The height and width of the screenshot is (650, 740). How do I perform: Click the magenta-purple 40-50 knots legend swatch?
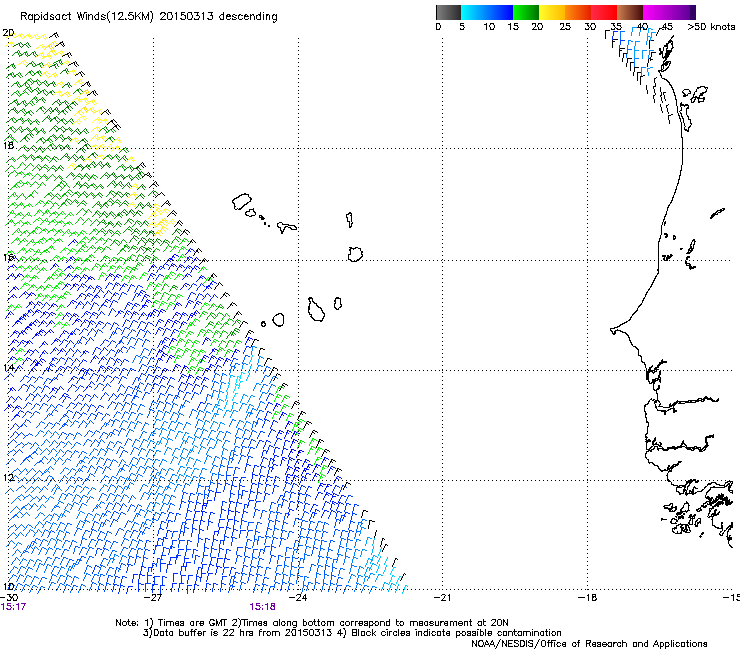pos(669,12)
